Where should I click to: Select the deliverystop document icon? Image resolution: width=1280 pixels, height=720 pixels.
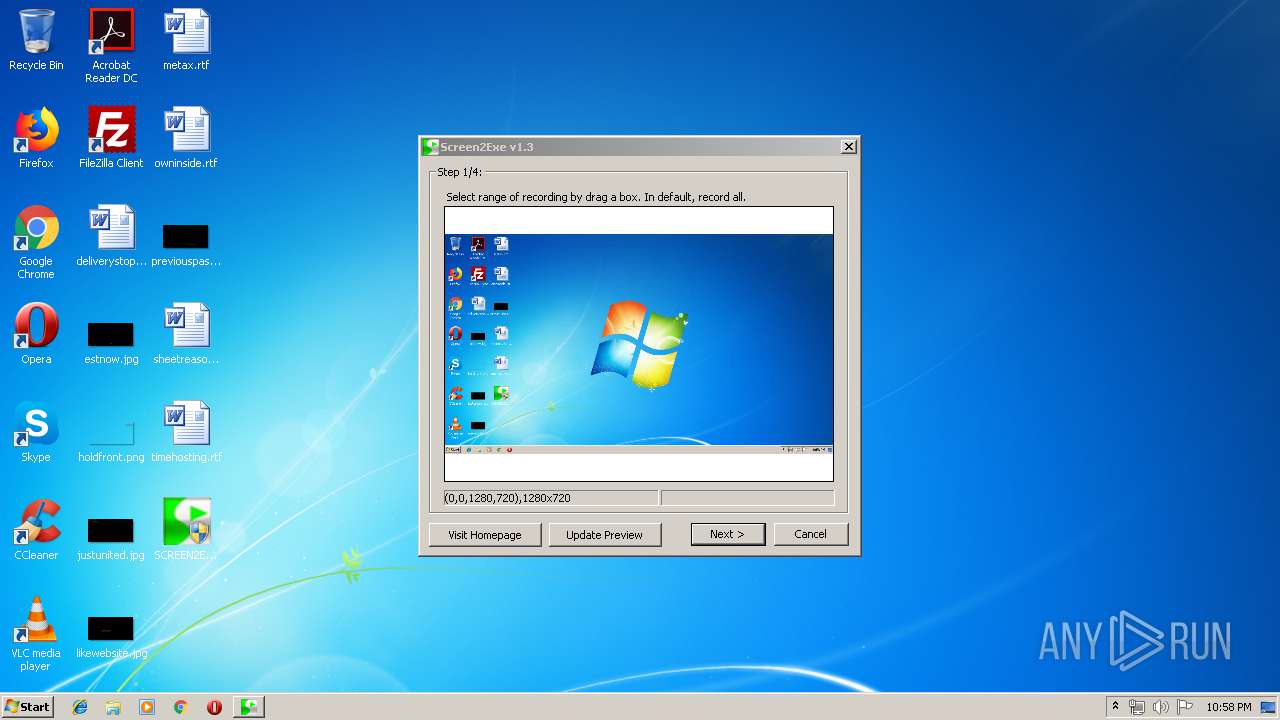pos(111,237)
